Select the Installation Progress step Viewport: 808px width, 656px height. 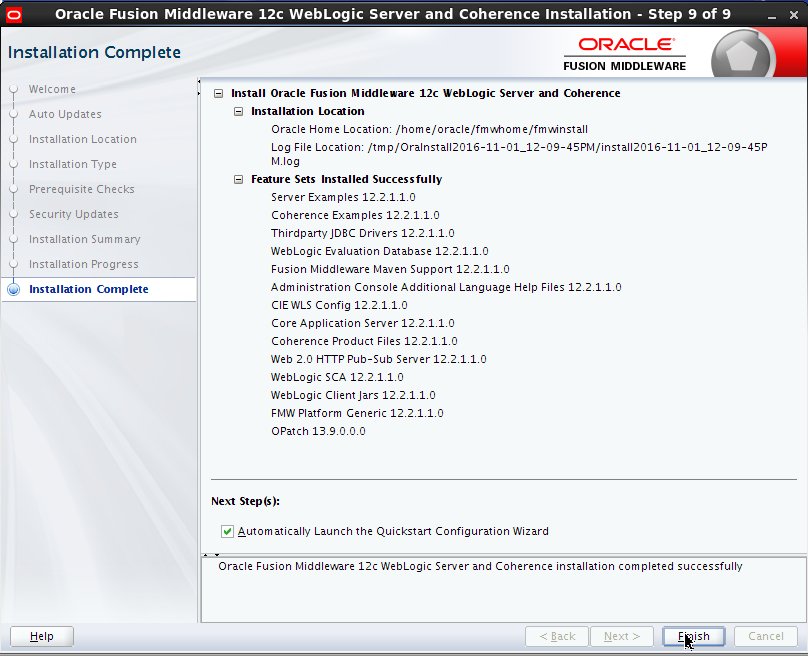coord(83,264)
